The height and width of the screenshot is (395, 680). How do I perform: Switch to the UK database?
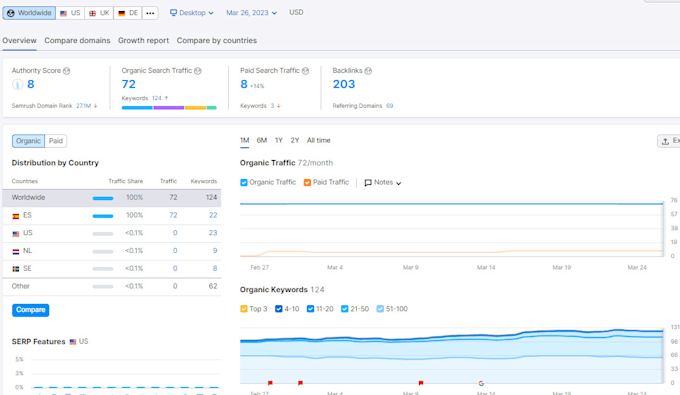[x=99, y=13]
